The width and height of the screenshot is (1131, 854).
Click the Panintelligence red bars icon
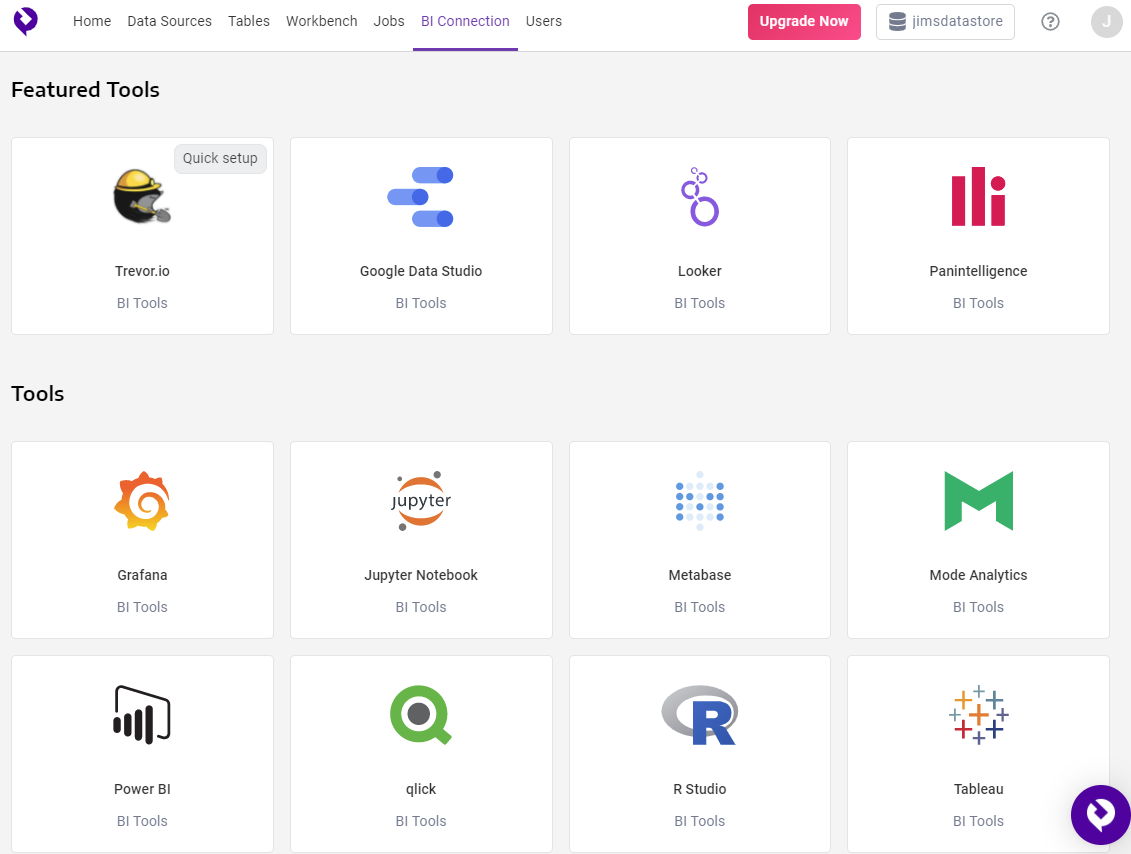click(x=978, y=197)
